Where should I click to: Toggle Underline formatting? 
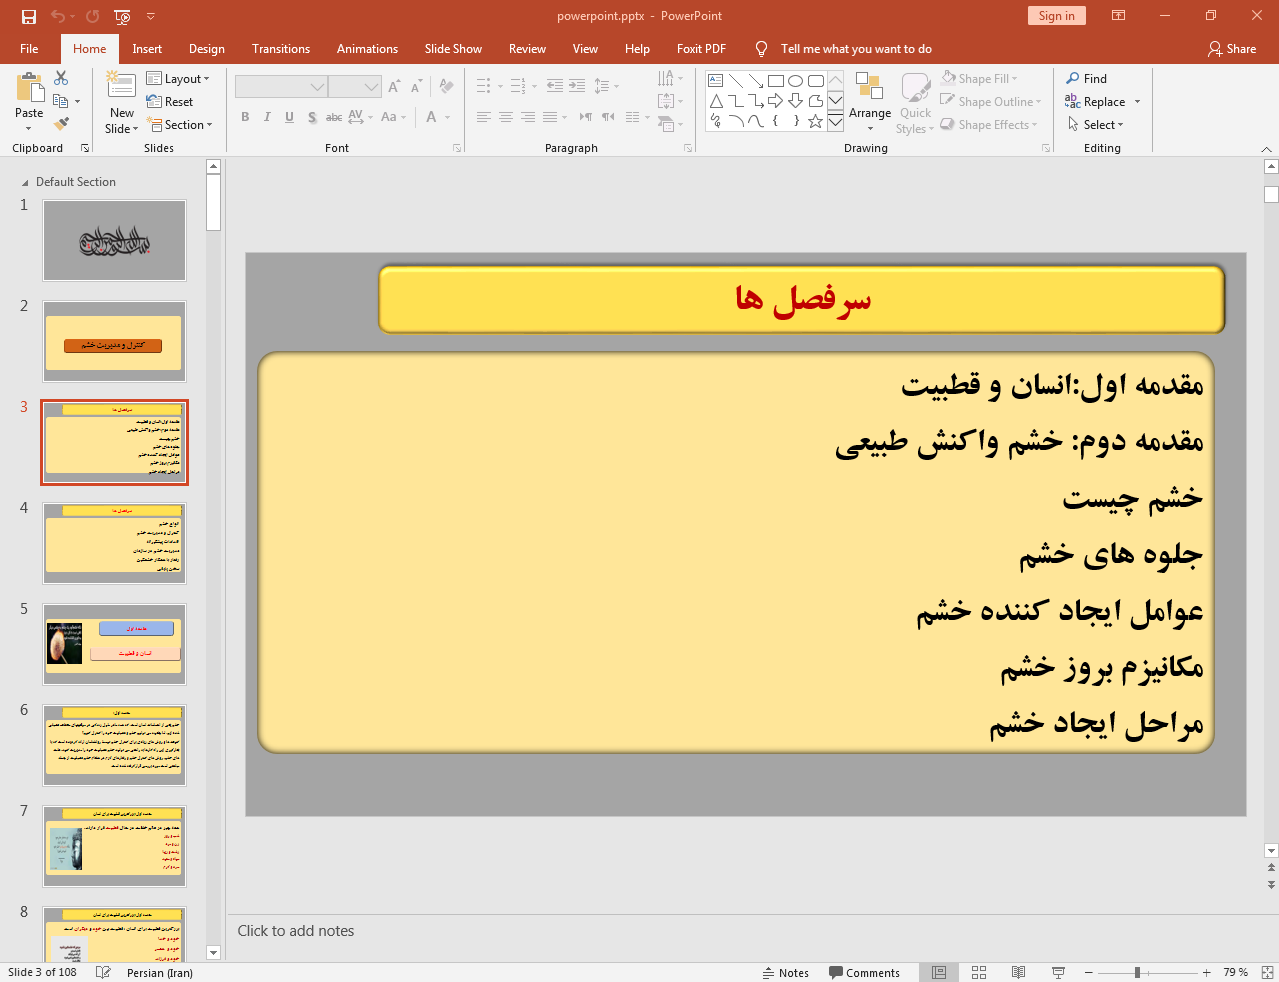pos(289,117)
